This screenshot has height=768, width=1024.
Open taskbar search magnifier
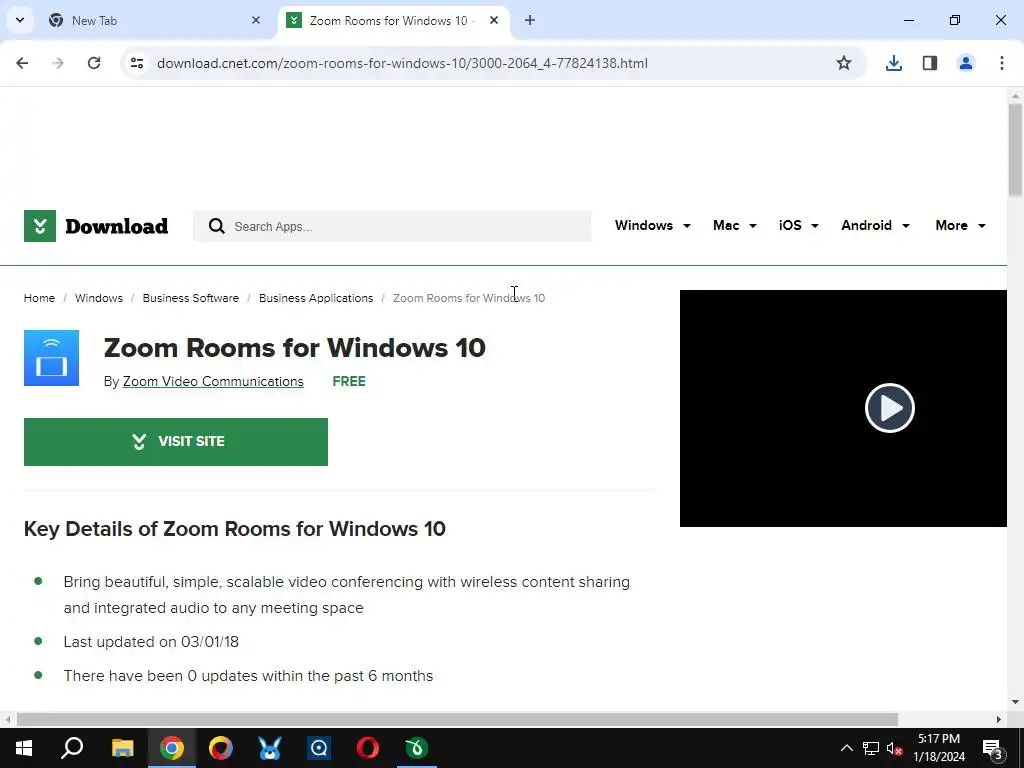click(x=72, y=748)
